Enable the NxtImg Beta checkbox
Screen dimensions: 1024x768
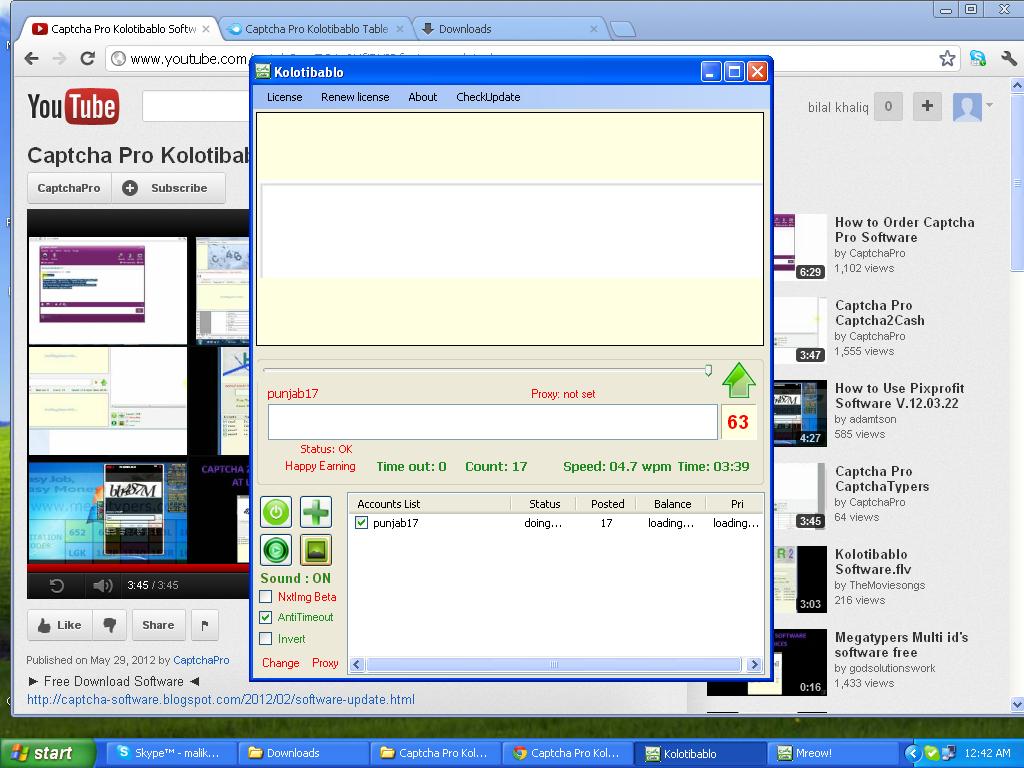[266, 596]
